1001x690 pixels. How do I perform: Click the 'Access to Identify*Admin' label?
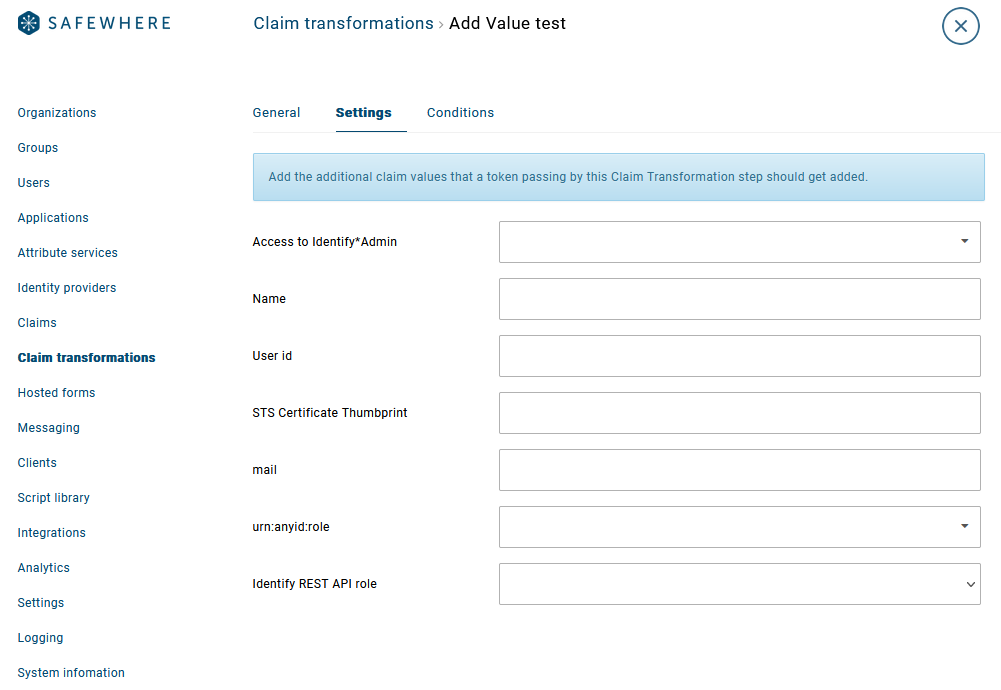(x=324, y=242)
